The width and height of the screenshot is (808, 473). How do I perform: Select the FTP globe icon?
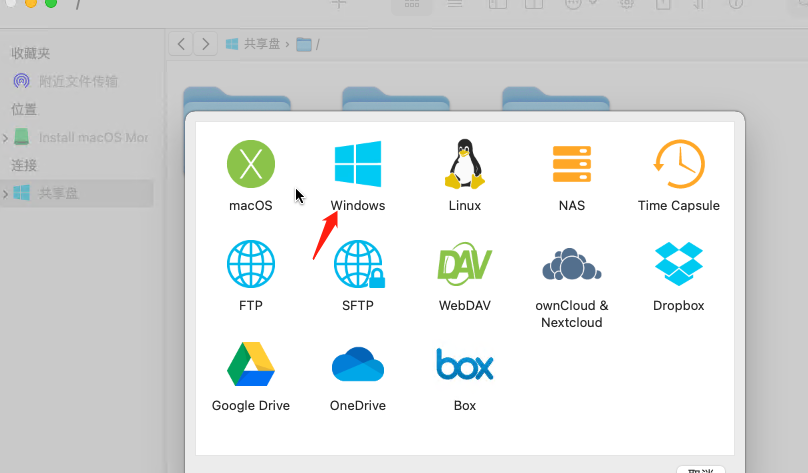click(x=251, y=264)
